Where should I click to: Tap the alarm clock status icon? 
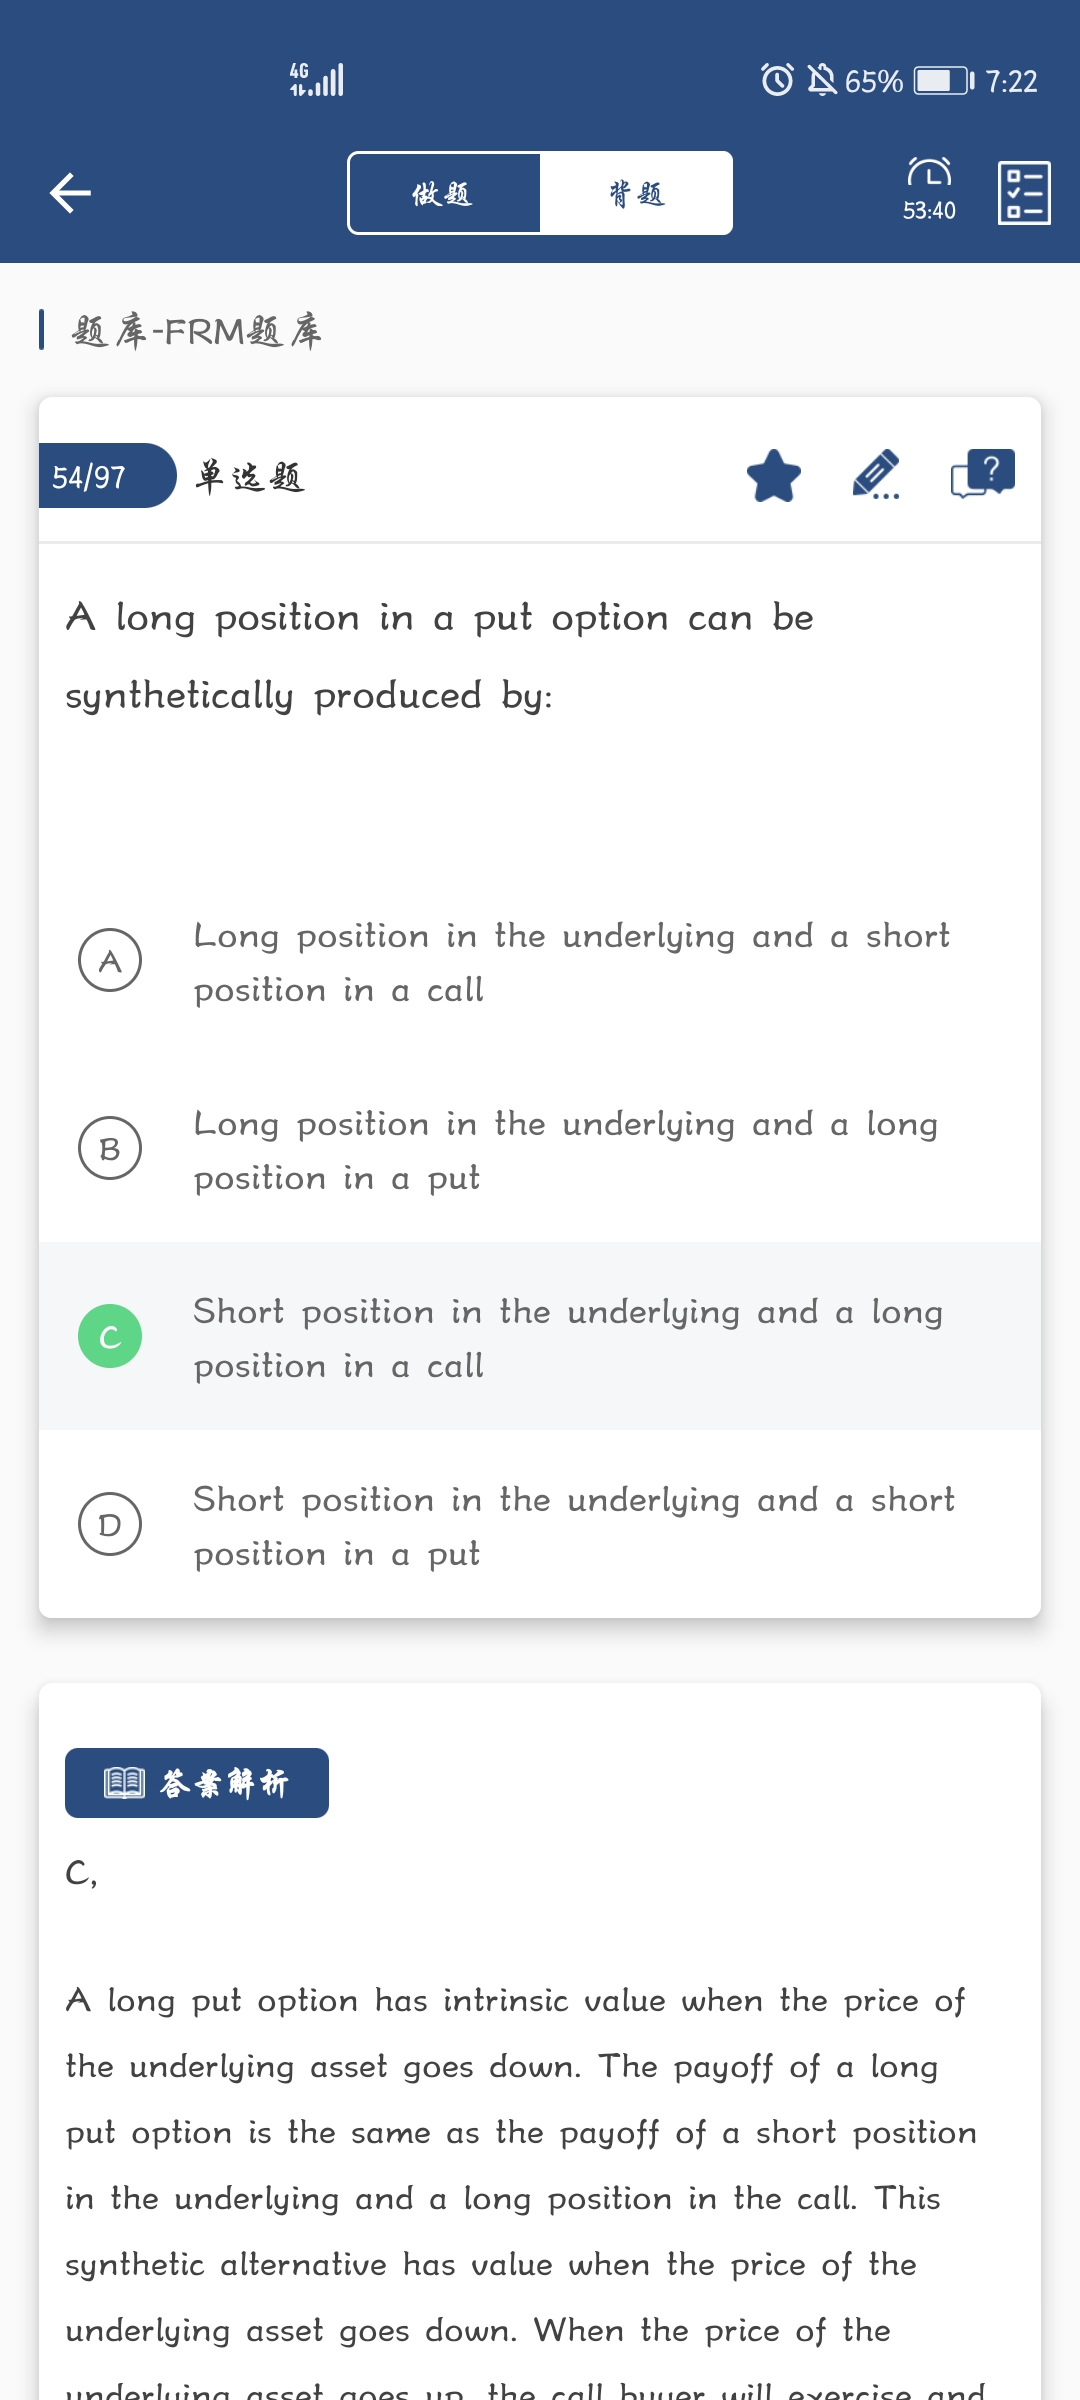click(777, 80)
